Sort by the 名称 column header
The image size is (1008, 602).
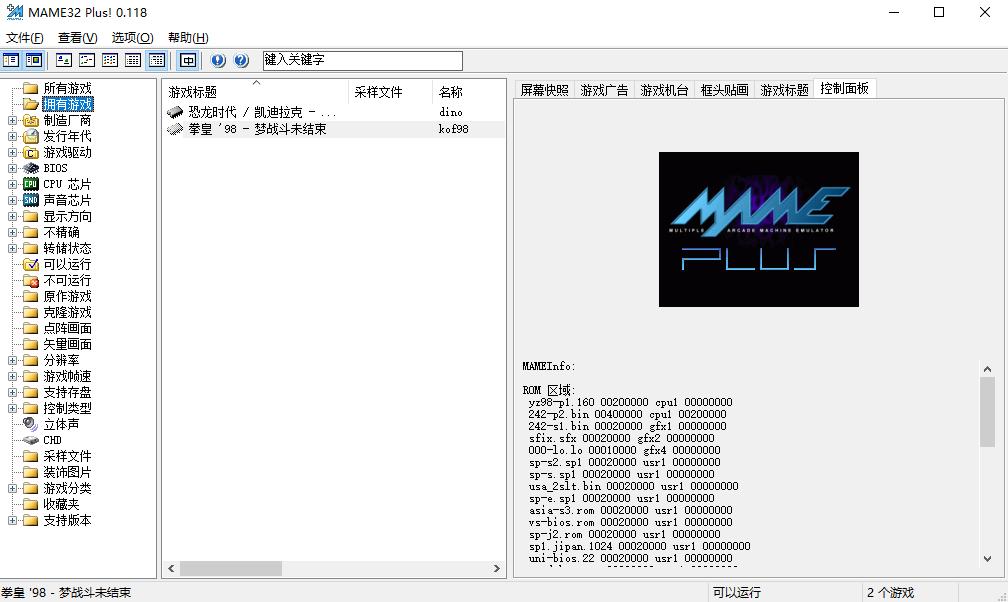[x=469, y=92]
